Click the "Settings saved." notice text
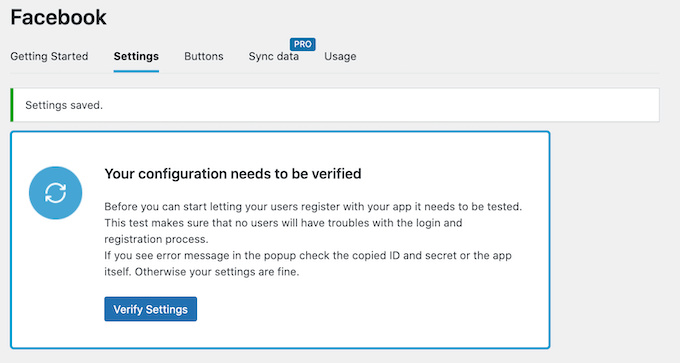The image size is (680, 363). click(64, 105)
